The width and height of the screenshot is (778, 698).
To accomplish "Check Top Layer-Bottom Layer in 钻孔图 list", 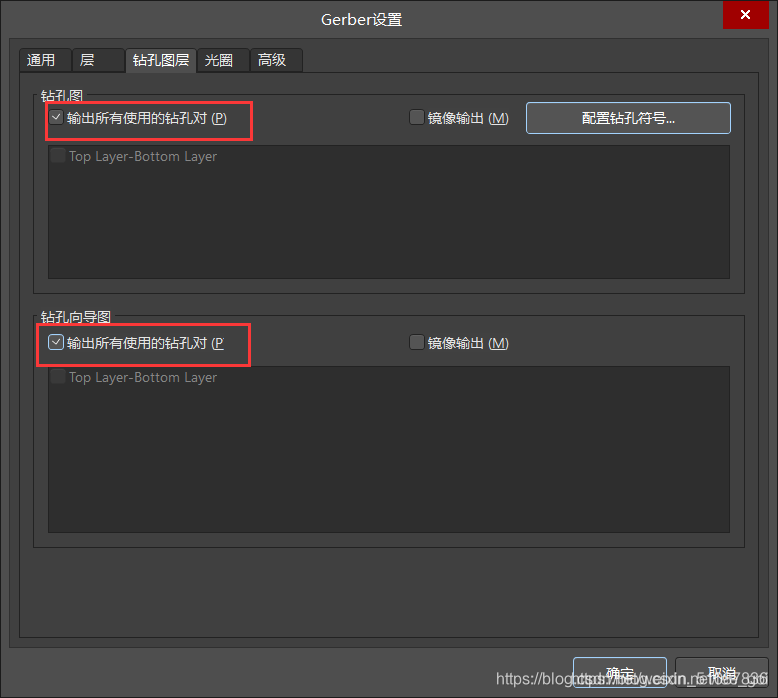I will point(58,156).
